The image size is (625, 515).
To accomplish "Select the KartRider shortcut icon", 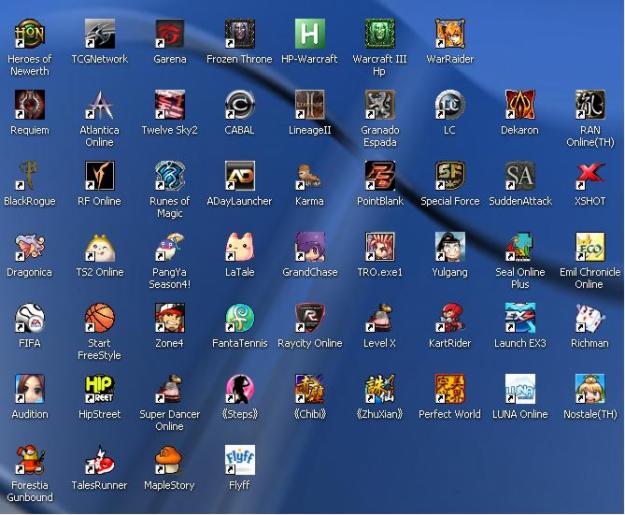I will (x=449, y=318).
